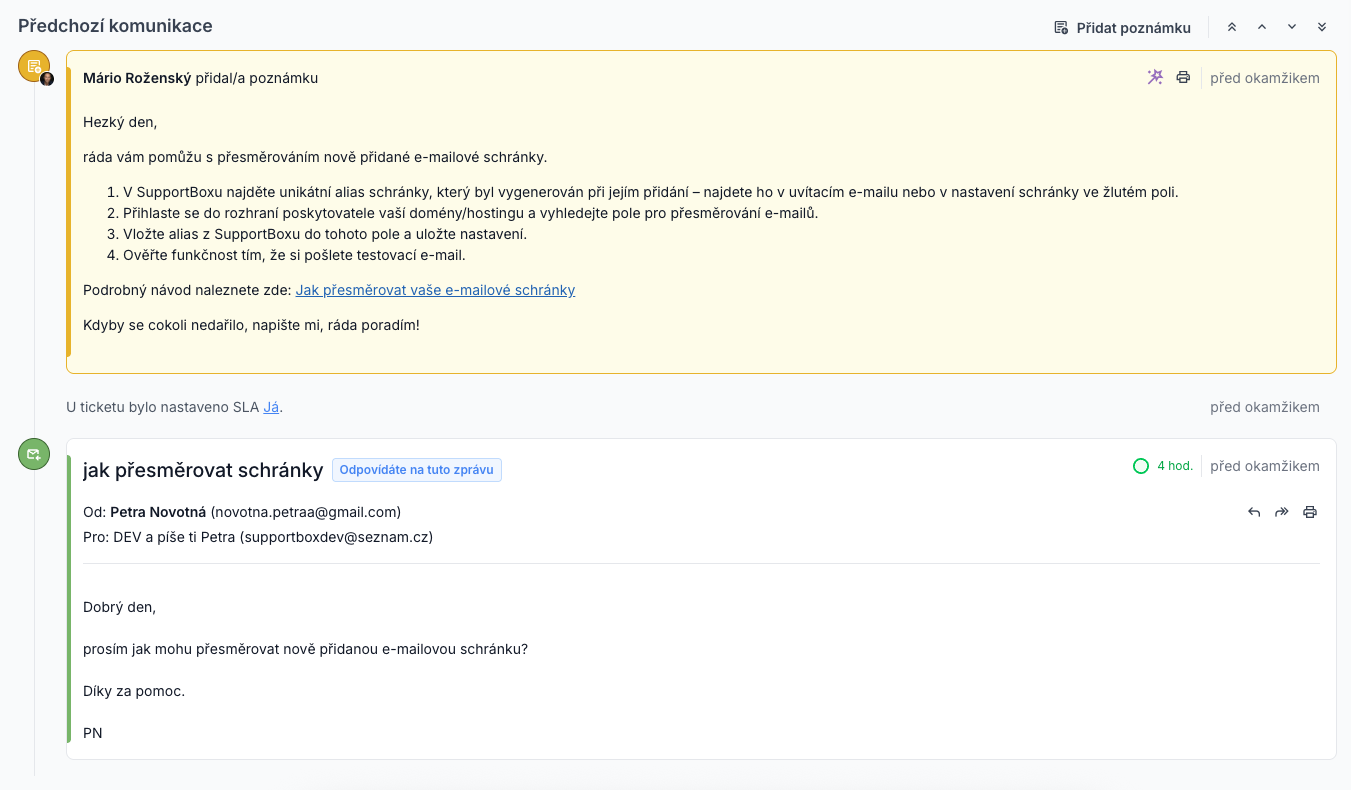
Task: Click the green incoming email icon on the timeline
Action: click(34, 454)
